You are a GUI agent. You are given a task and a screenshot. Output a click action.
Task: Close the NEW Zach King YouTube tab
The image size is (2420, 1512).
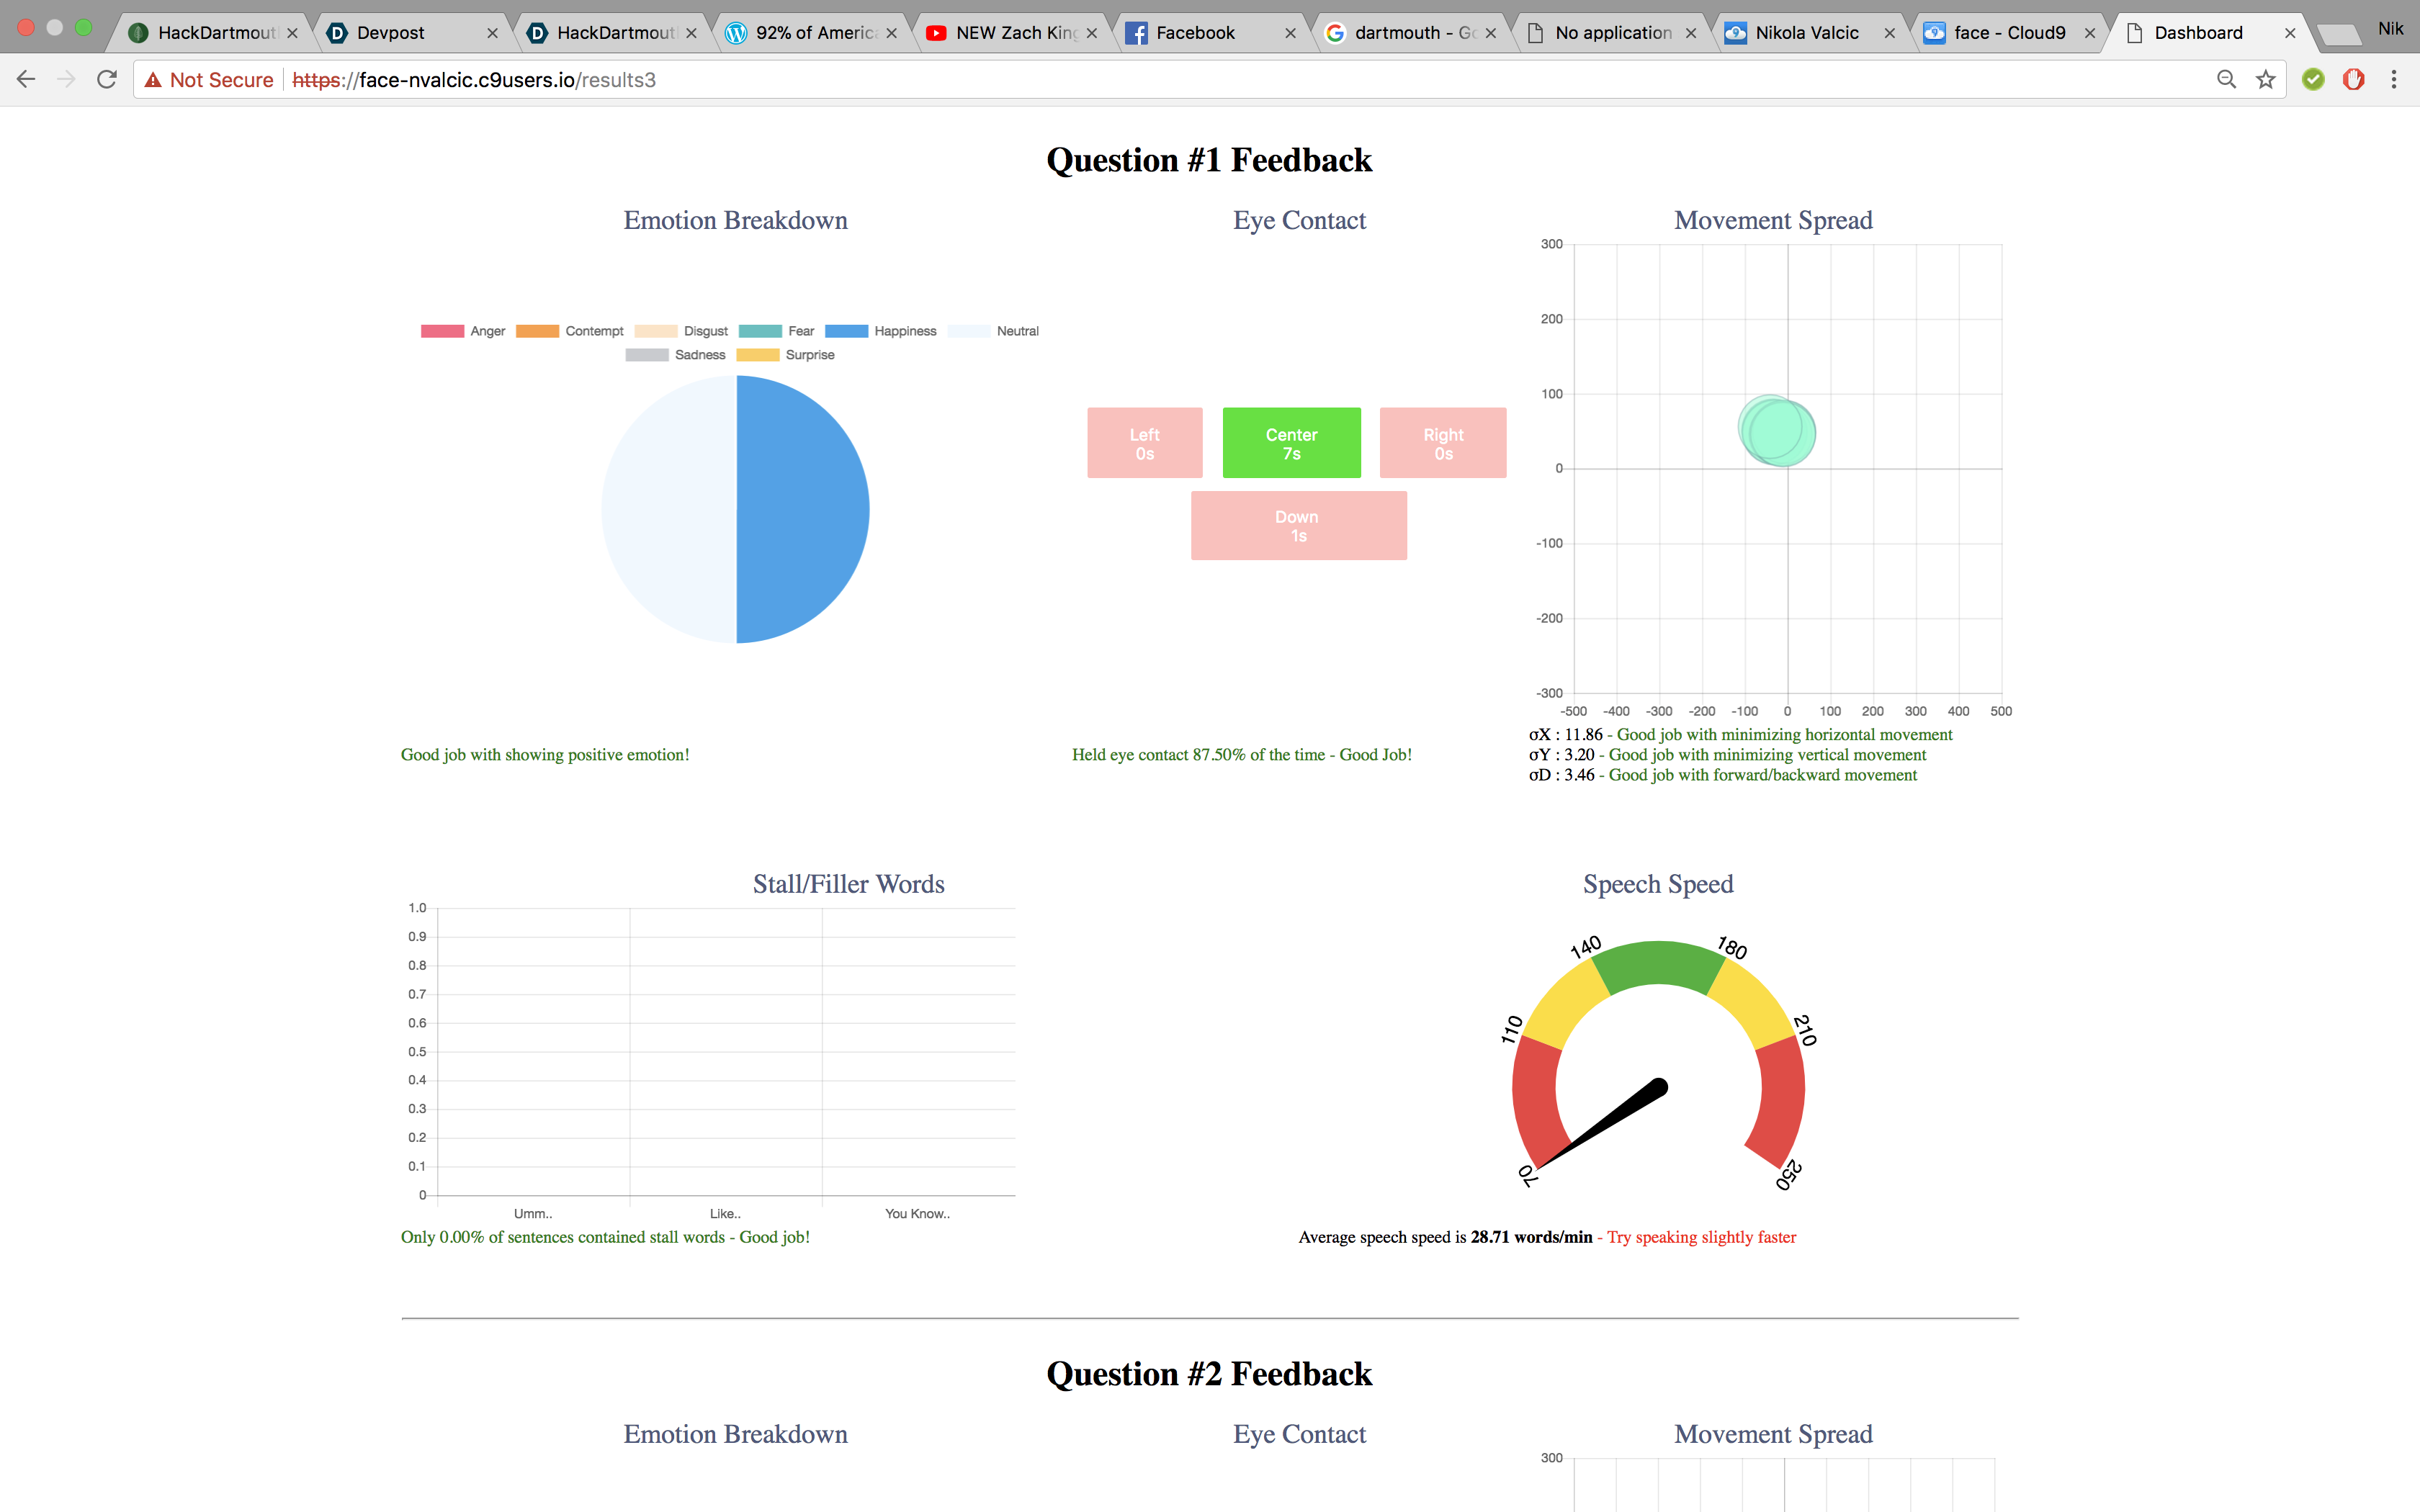coord(1091,33)
